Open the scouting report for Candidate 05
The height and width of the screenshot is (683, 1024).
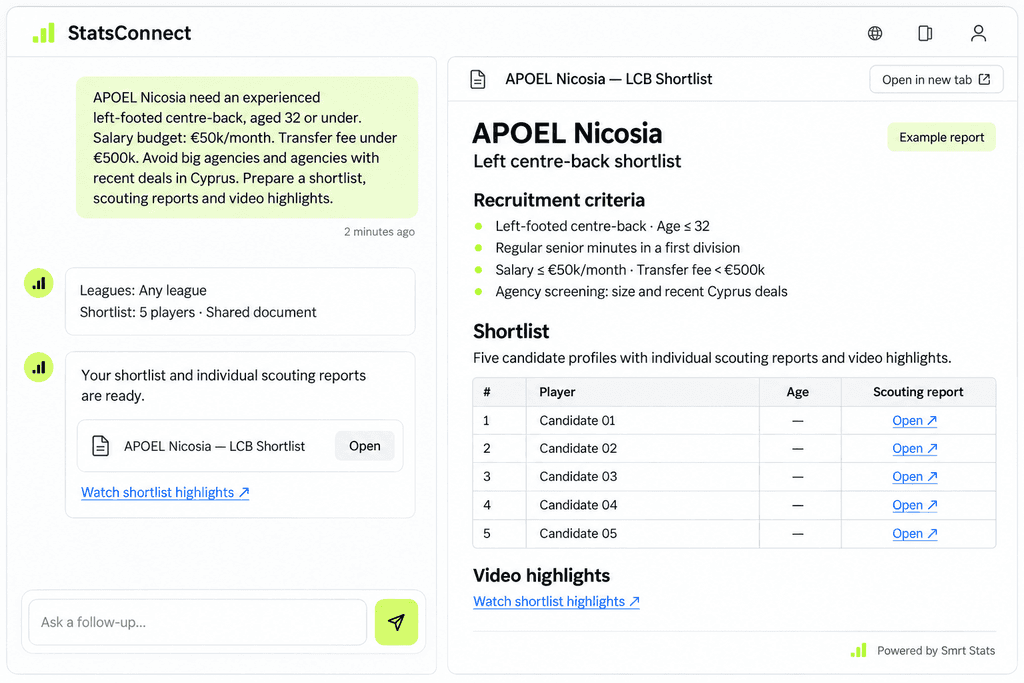(914, 533)
